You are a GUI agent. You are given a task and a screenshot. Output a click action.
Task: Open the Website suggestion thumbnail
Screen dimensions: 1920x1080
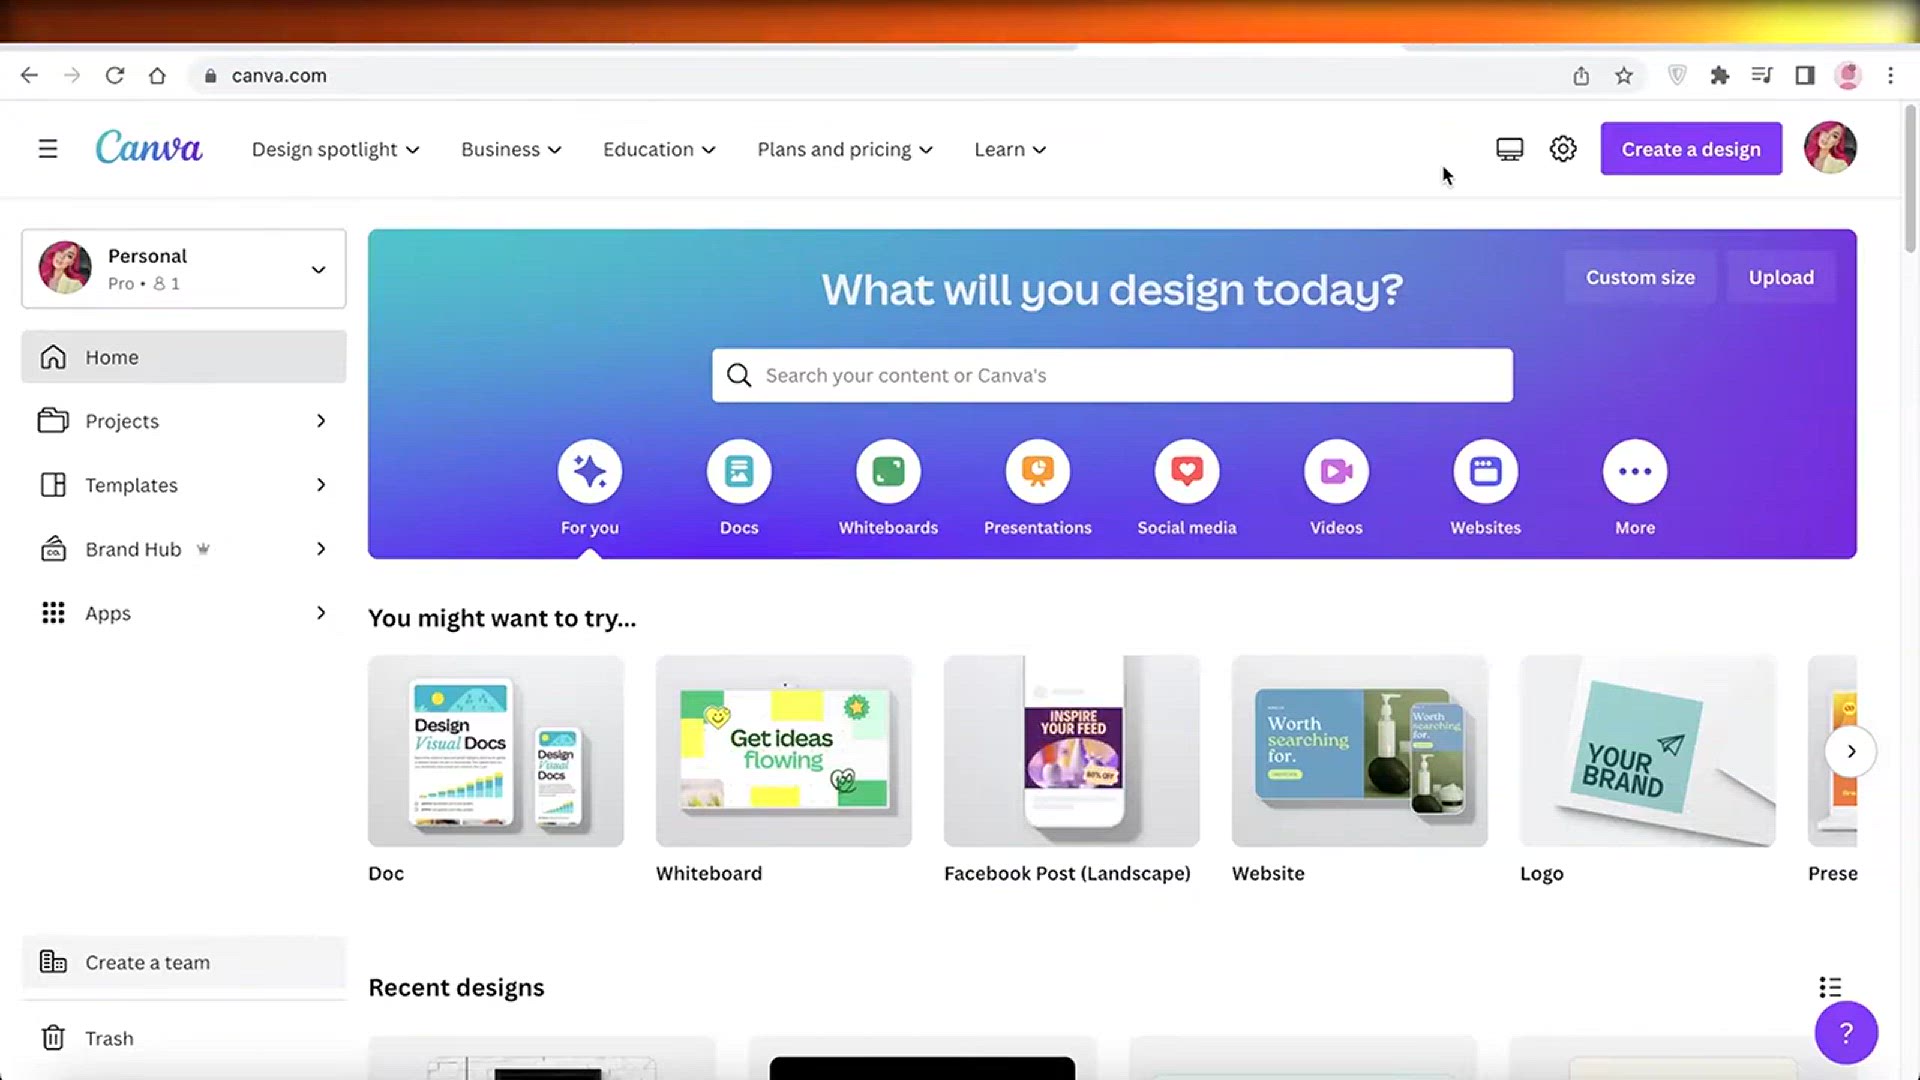pos(1360,751)
